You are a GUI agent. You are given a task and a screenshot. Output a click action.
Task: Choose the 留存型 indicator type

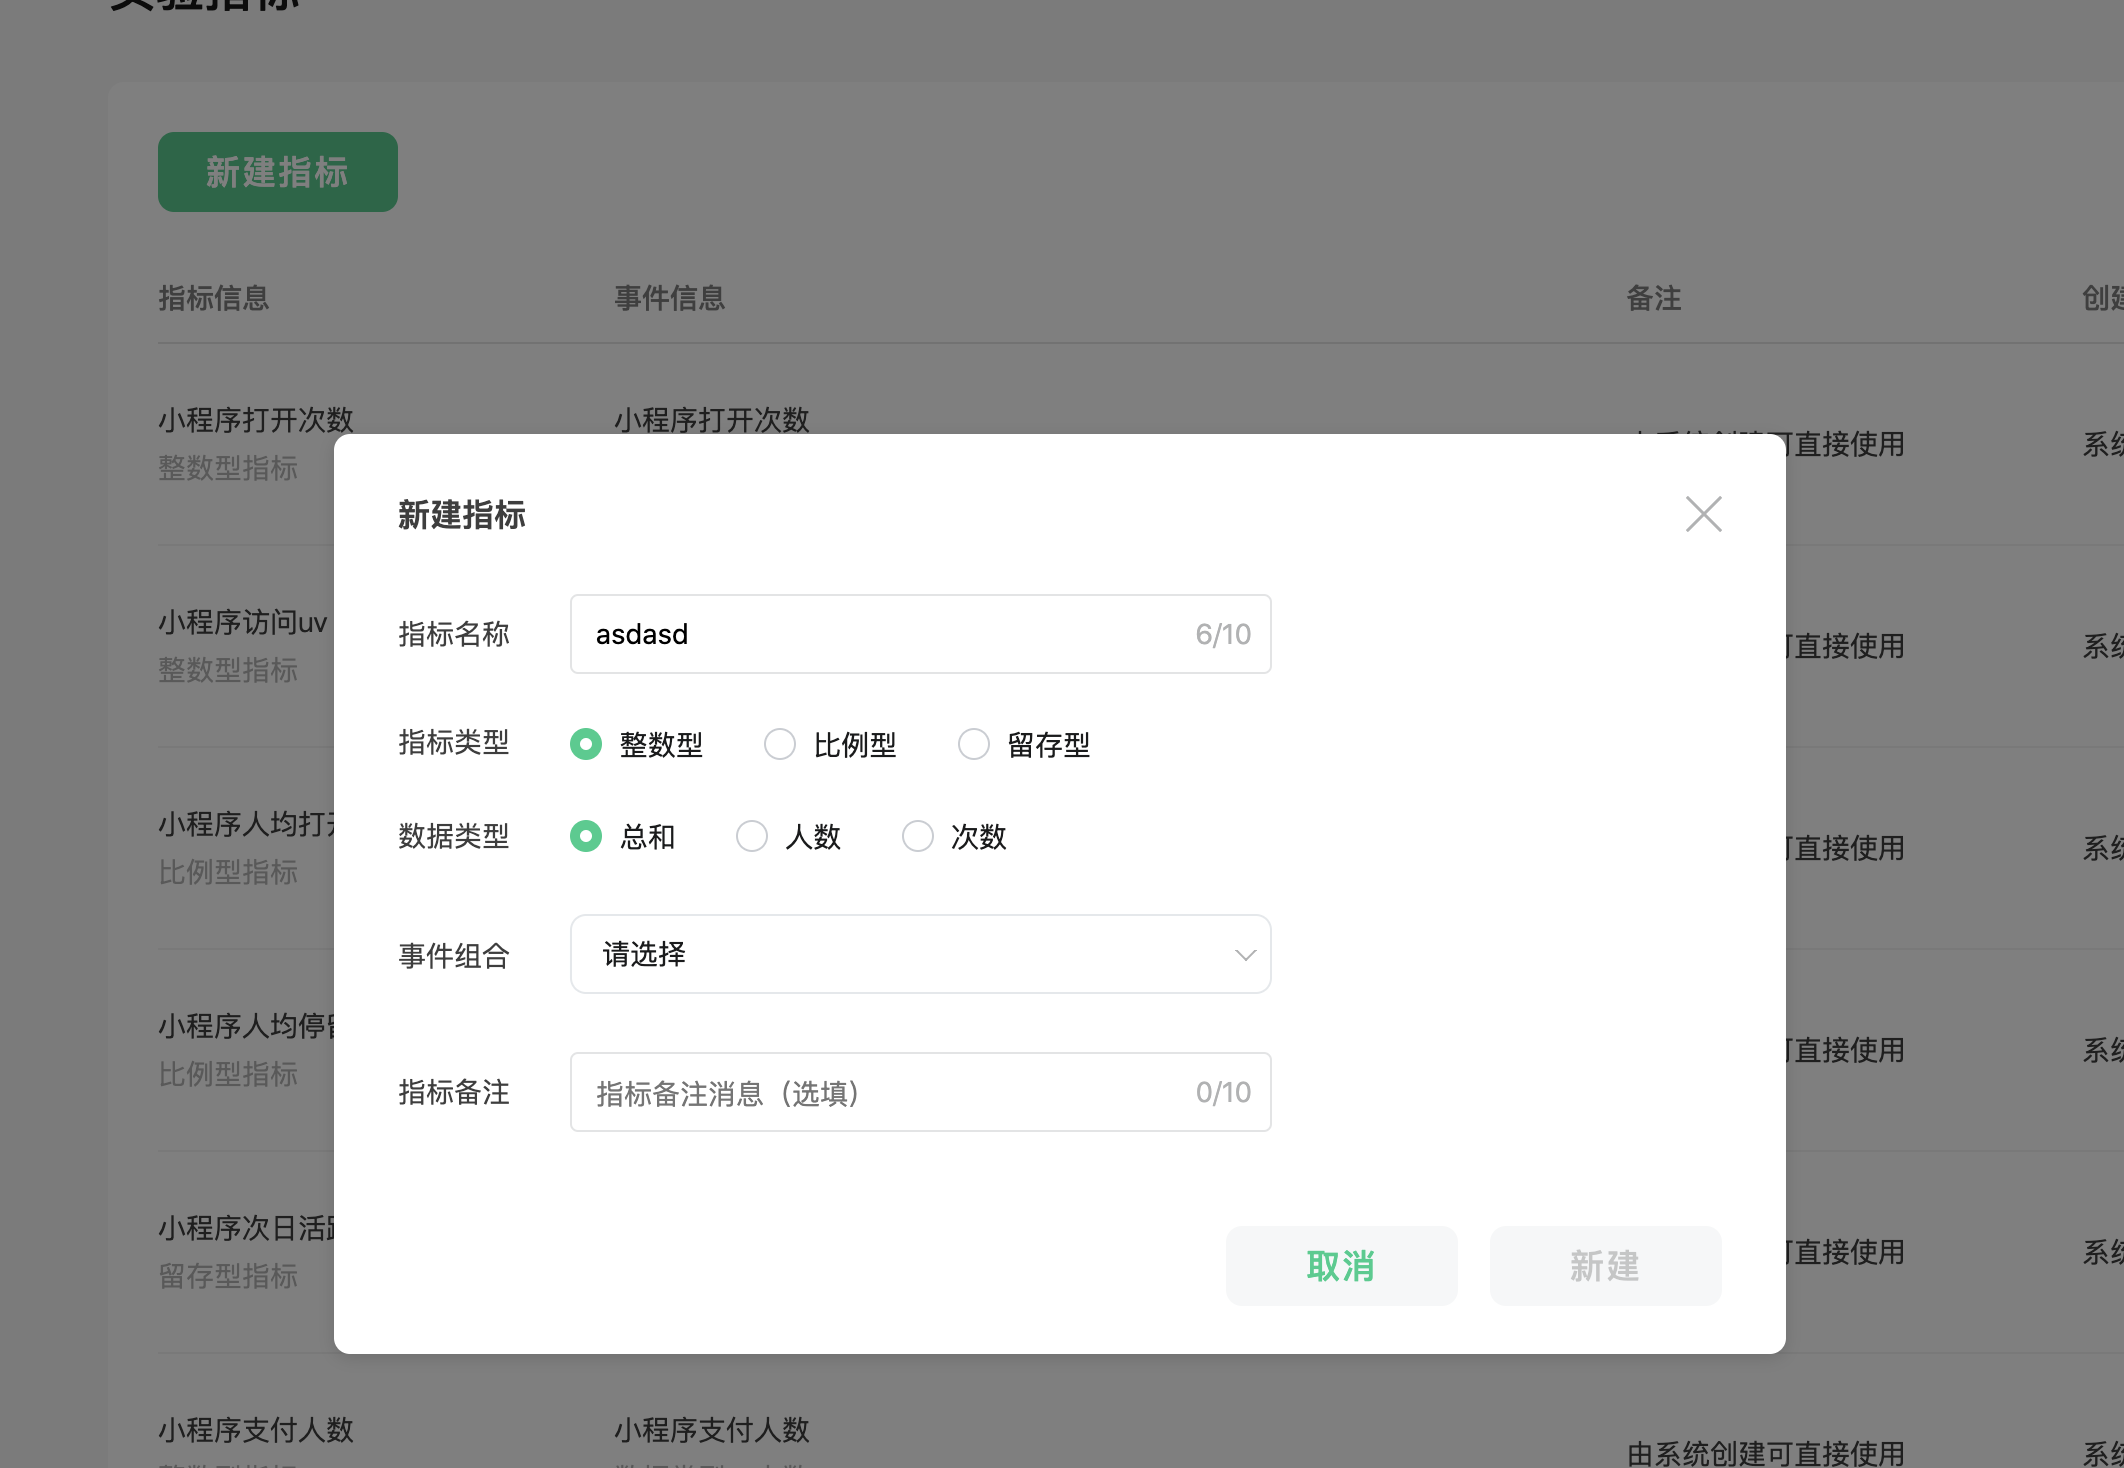click(974, 744)
